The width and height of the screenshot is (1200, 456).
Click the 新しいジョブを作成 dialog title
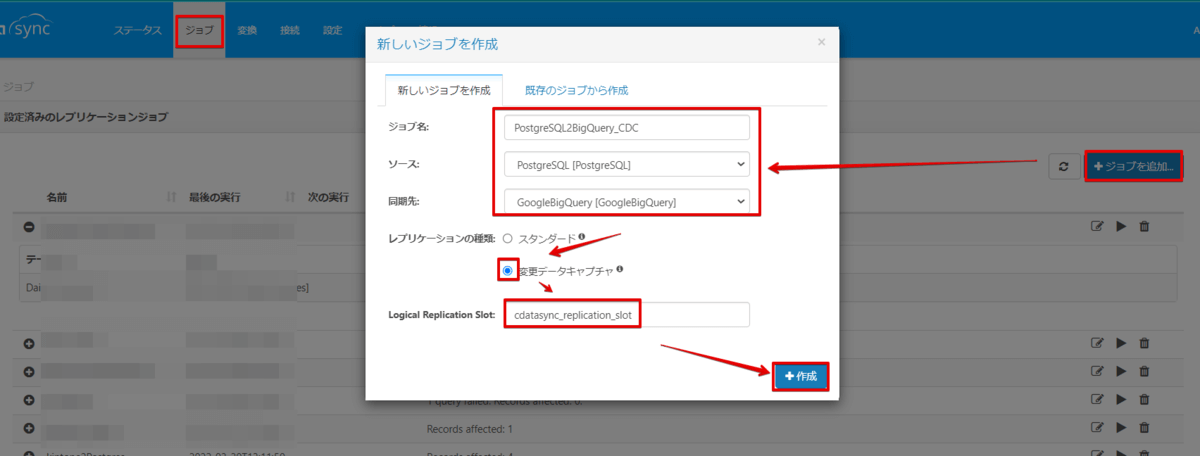pos(437,44)
